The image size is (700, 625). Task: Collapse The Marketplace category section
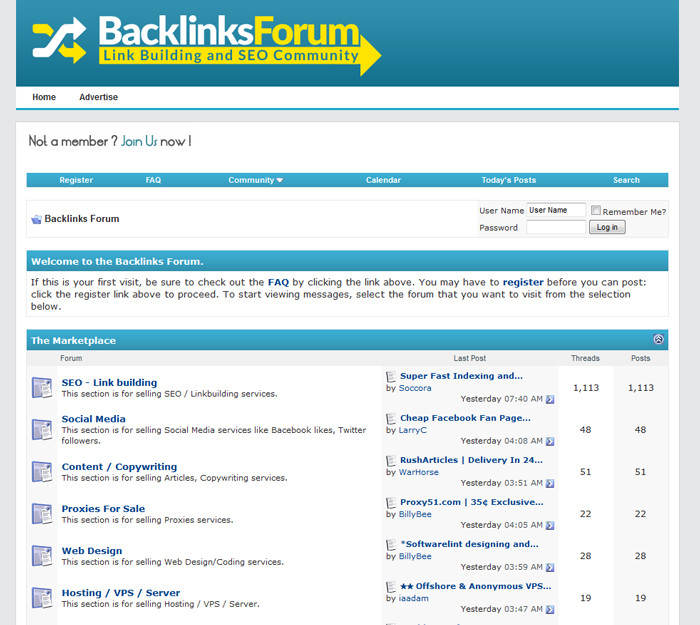coord(658,339)
